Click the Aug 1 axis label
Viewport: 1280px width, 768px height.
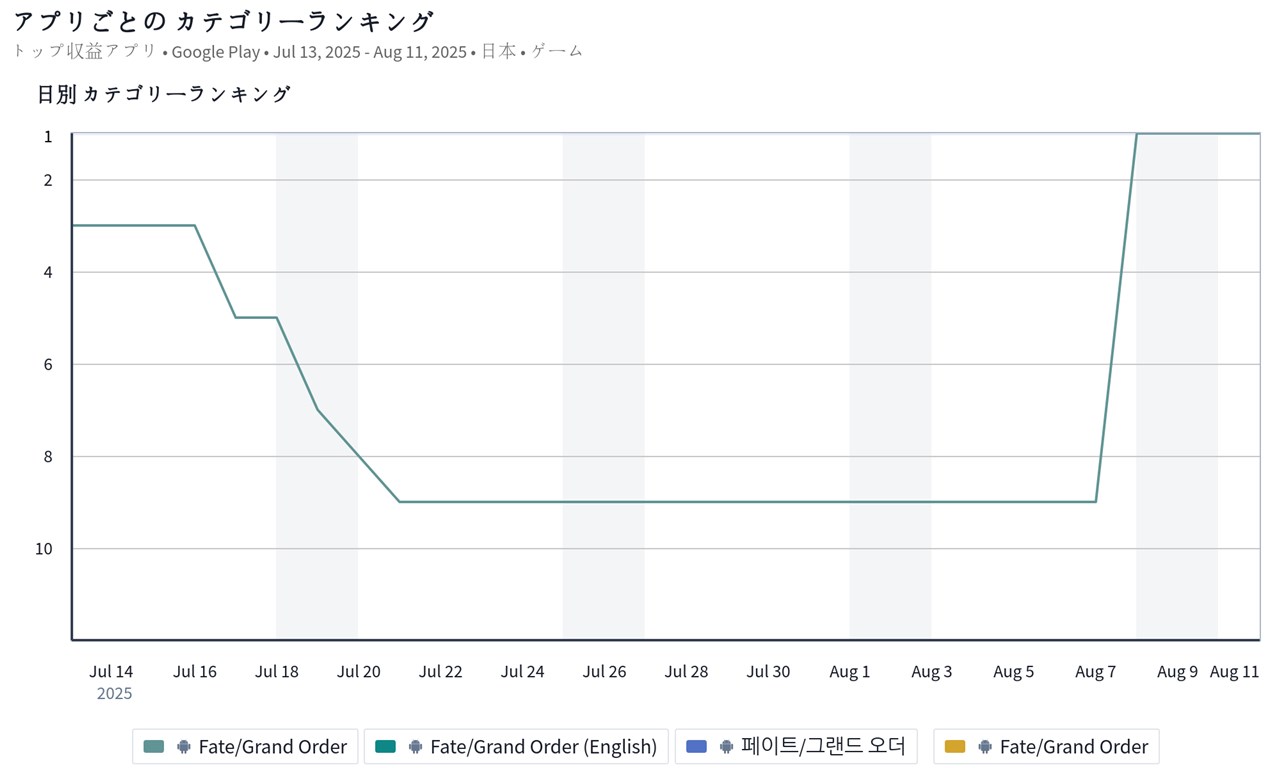click(850, 672)
